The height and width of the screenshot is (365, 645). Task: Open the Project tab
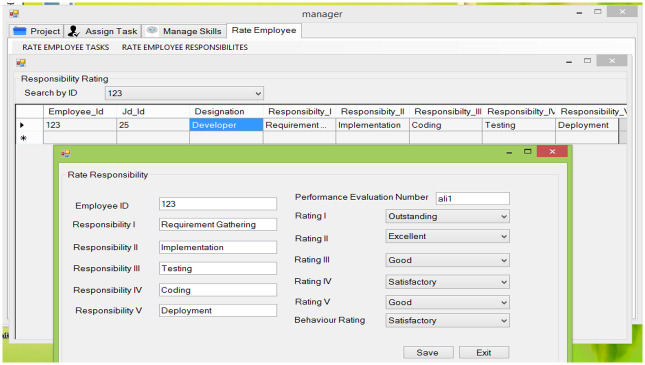(37, 31)
